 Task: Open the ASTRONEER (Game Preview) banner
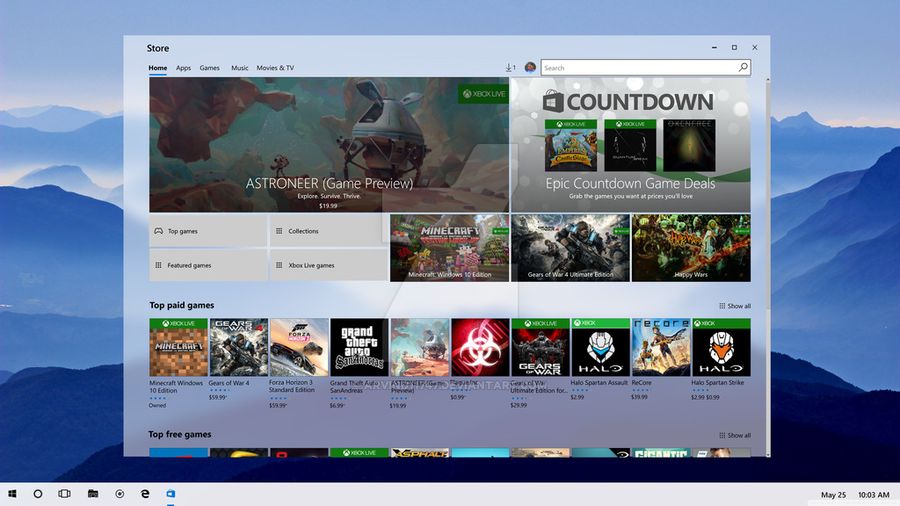(x=329, y=144)
